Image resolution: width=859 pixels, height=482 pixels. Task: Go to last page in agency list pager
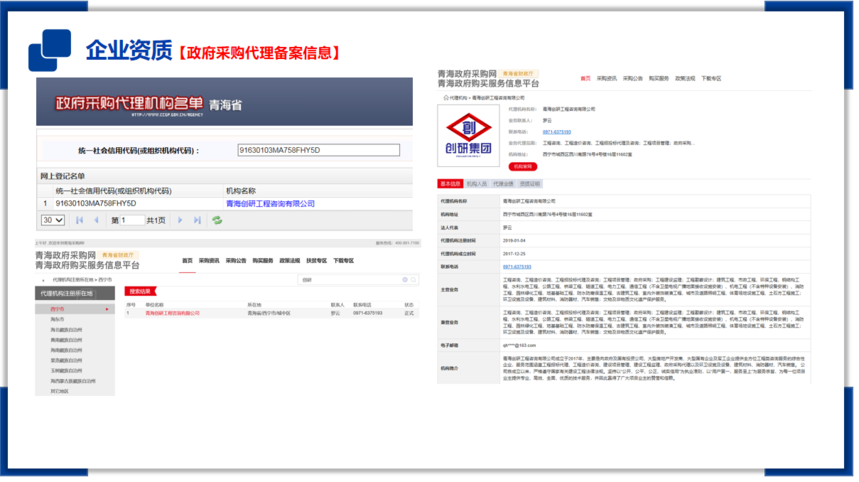click(x=197, y=220)
